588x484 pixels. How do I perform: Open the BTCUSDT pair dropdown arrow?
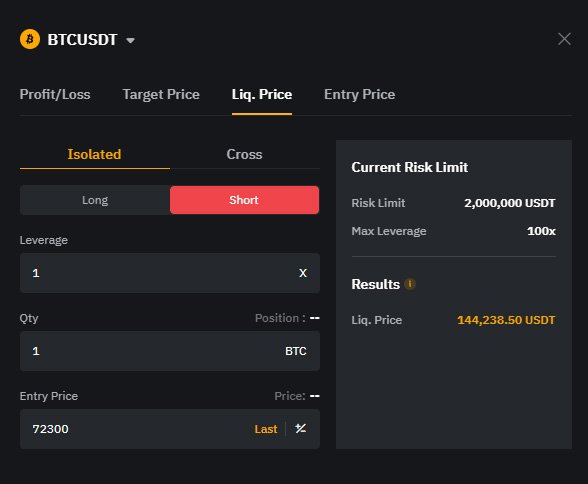(130, 40)
